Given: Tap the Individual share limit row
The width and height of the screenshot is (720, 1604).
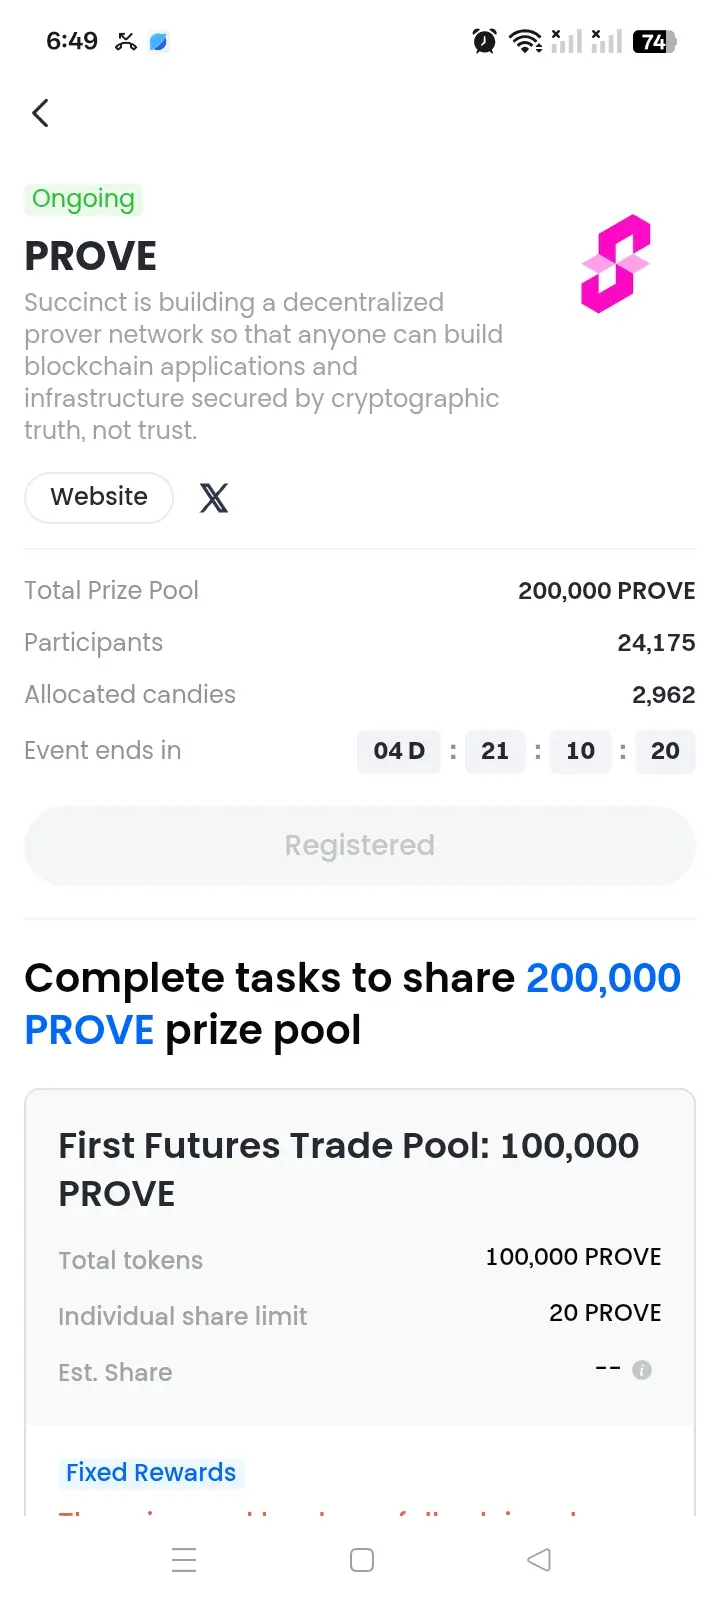Looking at the screenshot, I should (x=360, y=1315).
